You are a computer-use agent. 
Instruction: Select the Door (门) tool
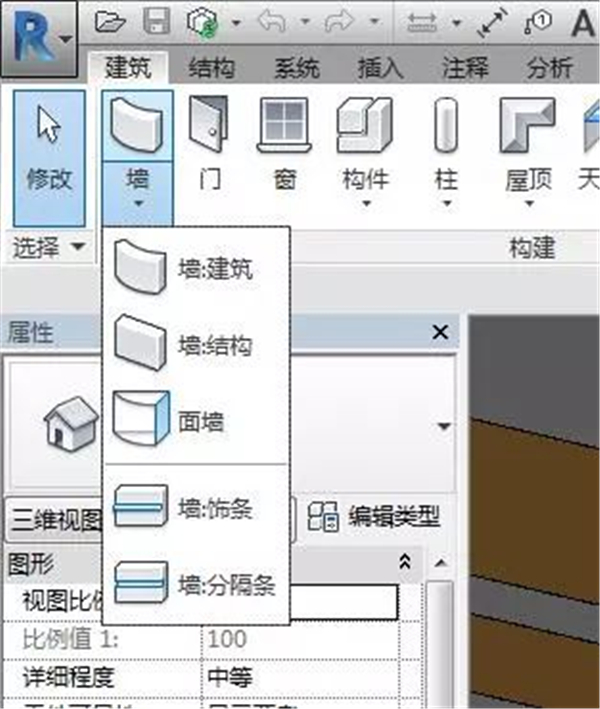pyautogui.click(x=209, y=145)
